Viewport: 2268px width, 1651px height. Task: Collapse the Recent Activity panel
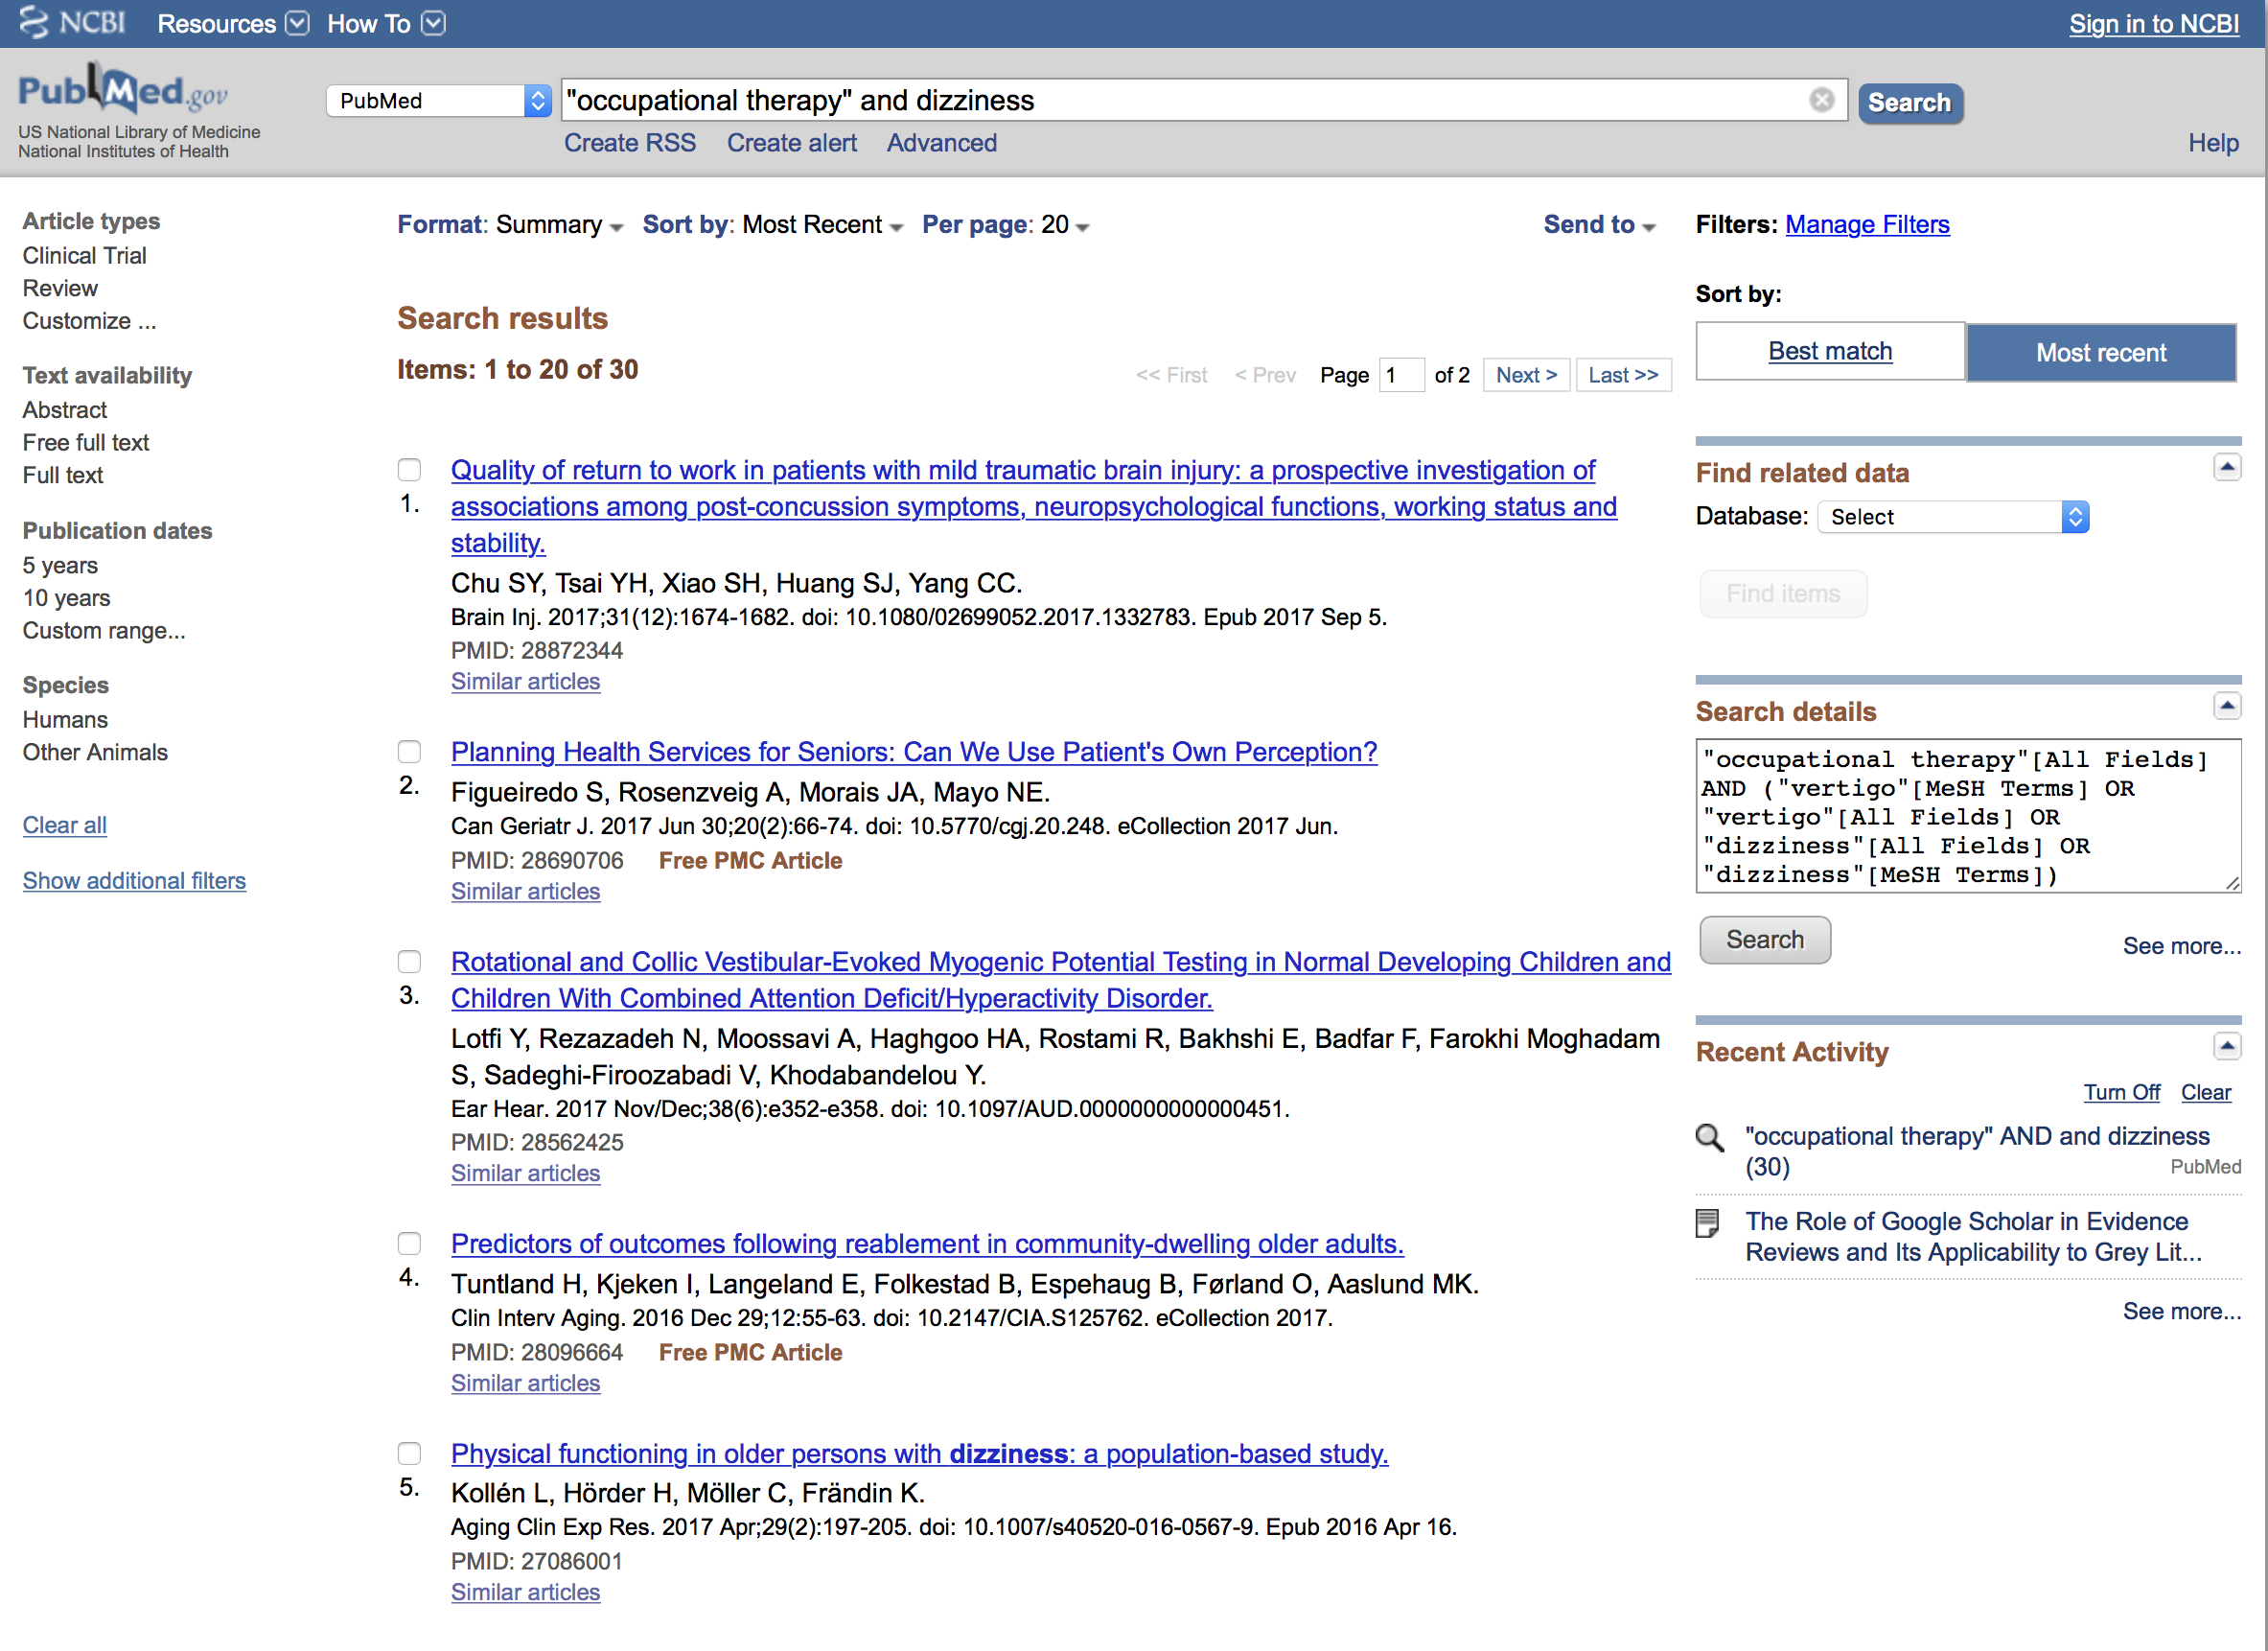pos(2226,1046)
